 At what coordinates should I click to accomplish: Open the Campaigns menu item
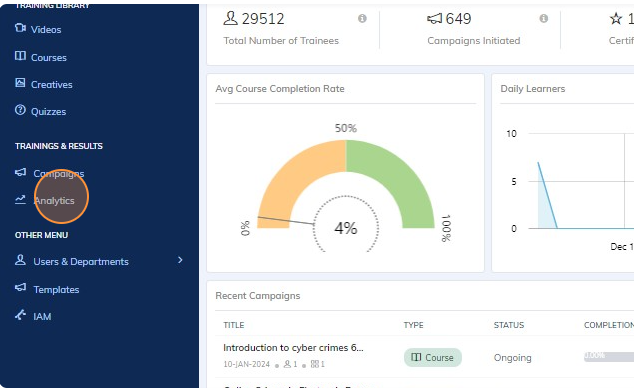tap(59, 173)
